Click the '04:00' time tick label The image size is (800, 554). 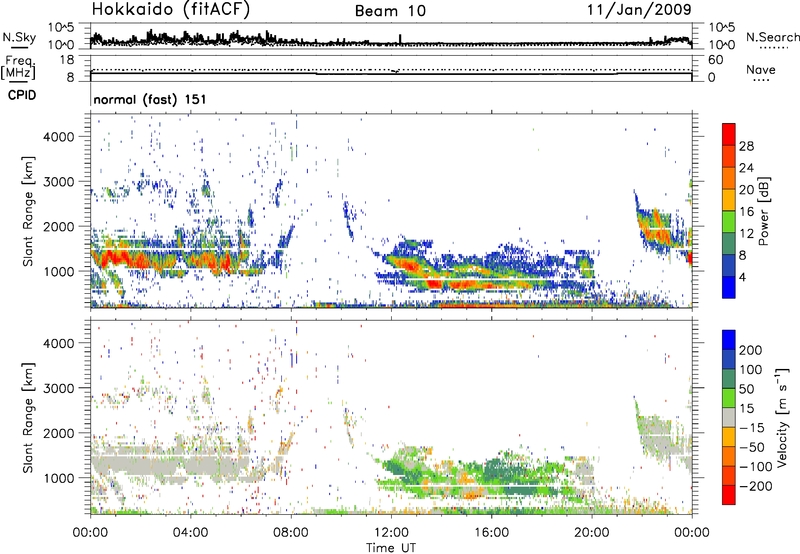point(191,533)
